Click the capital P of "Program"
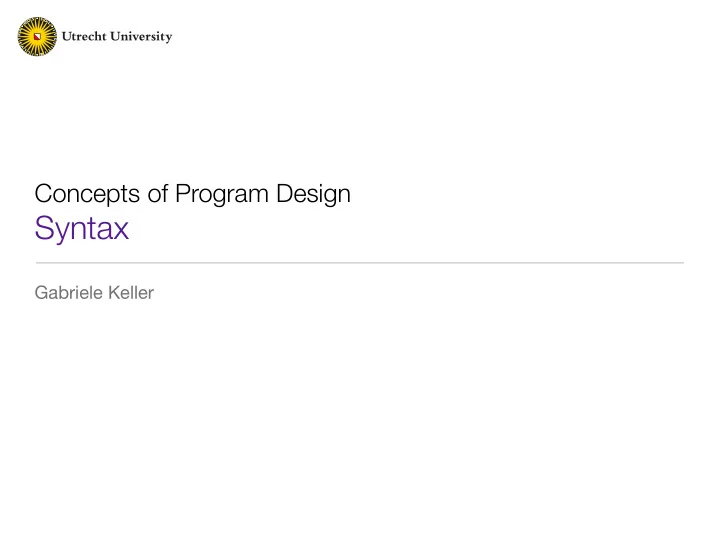Viewport: 720px width, 540px height. pos(183,193)
